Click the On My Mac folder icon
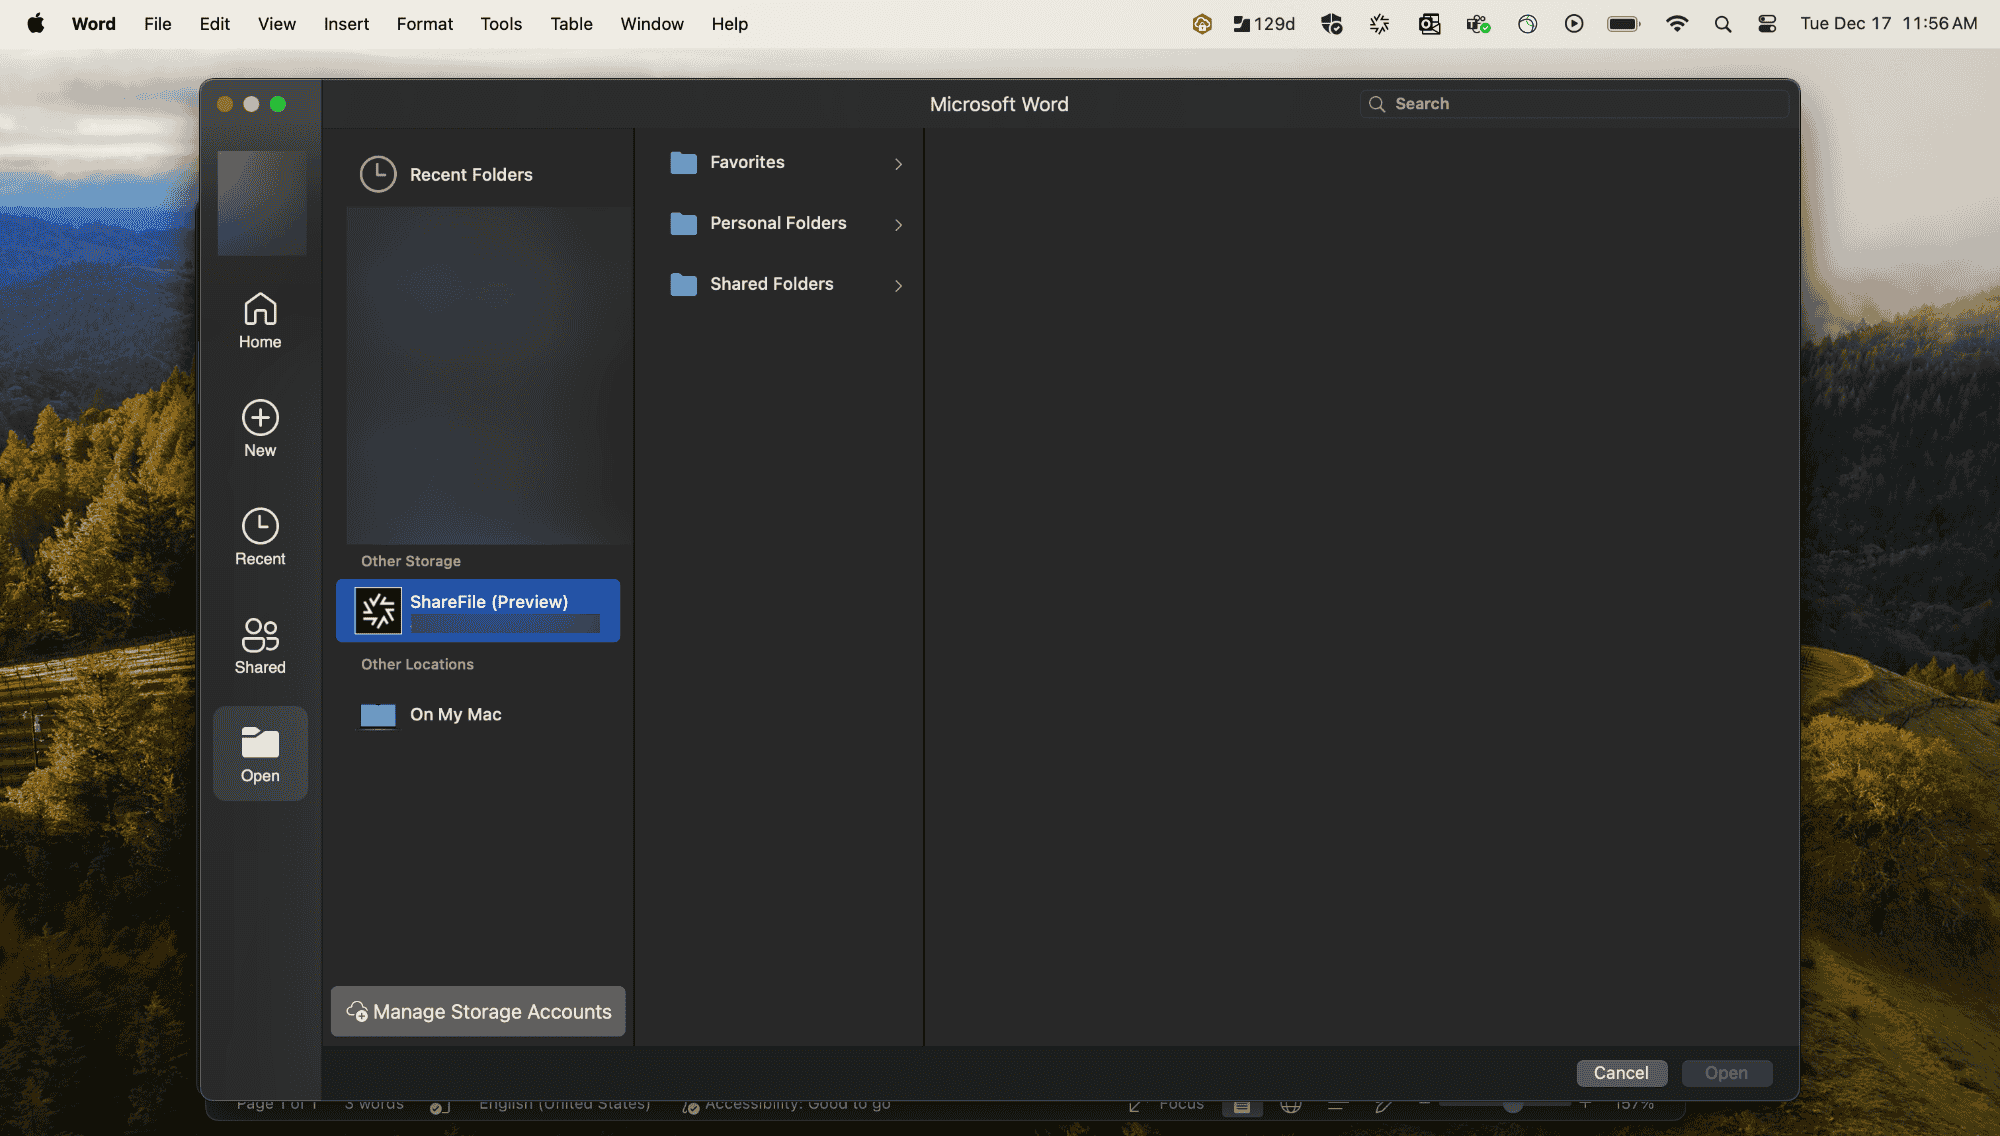This screenshot has width=2000, height=1136. click(378, 715)
